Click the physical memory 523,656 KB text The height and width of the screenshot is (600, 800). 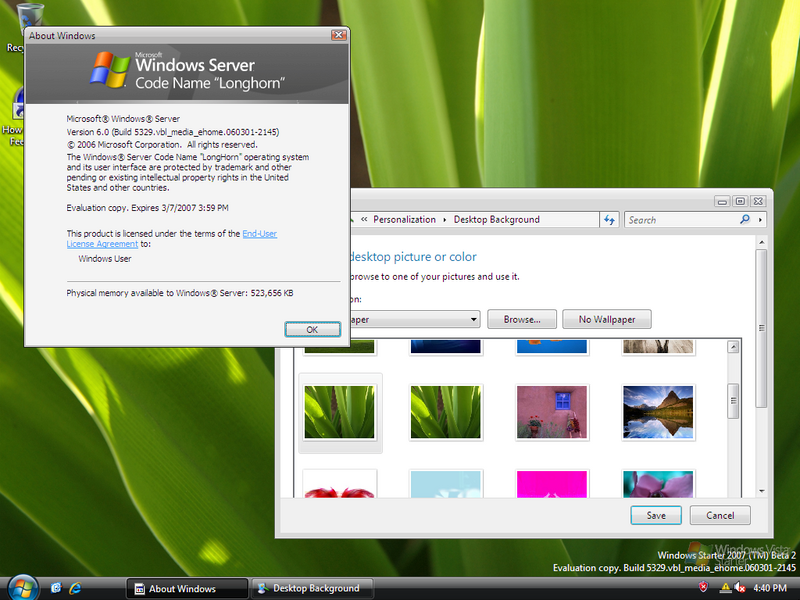(180, 293)
